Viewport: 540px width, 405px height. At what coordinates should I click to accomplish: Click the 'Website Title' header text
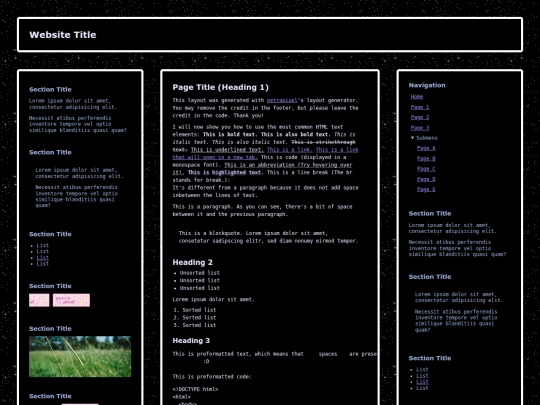tap(63, 35)
